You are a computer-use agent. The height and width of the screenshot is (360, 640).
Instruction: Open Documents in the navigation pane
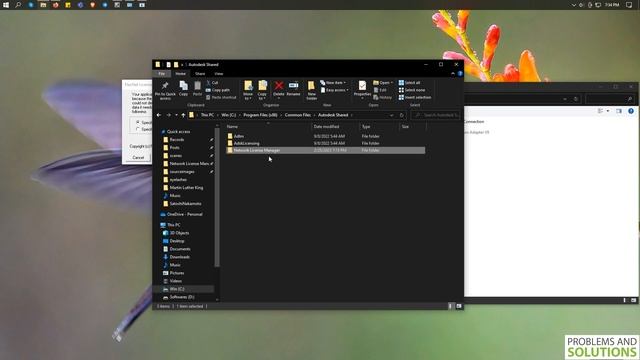[180, 249]
